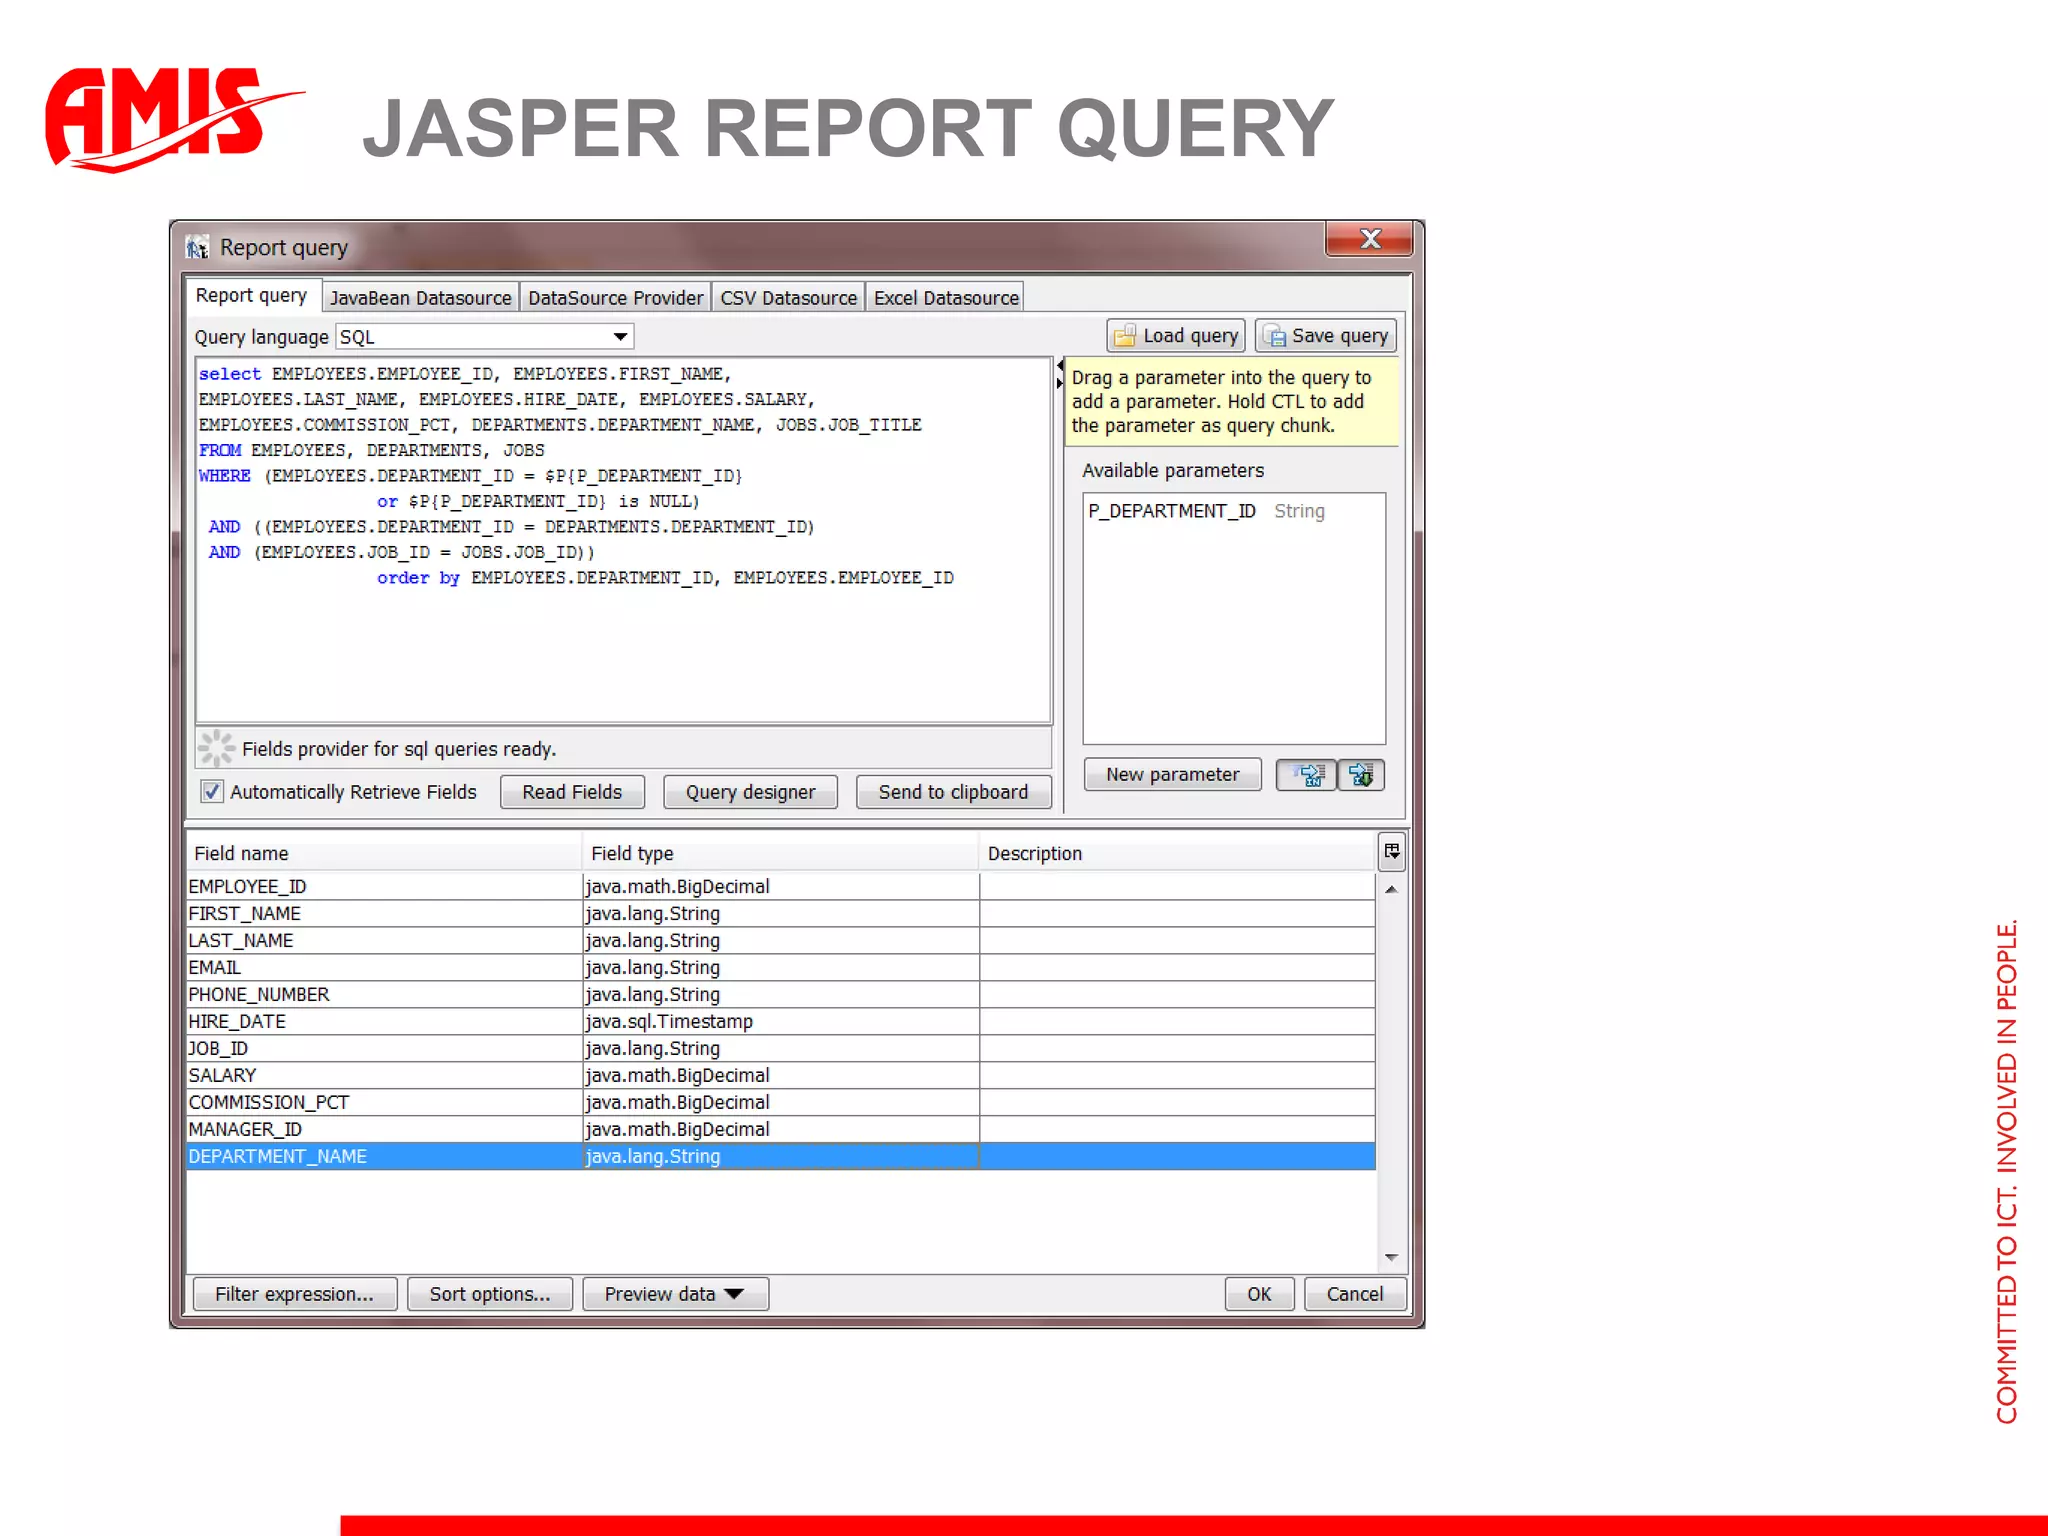Open Filter expression dialog
Viewport: 2048px width, 1536px height.
click(294, 1294)
